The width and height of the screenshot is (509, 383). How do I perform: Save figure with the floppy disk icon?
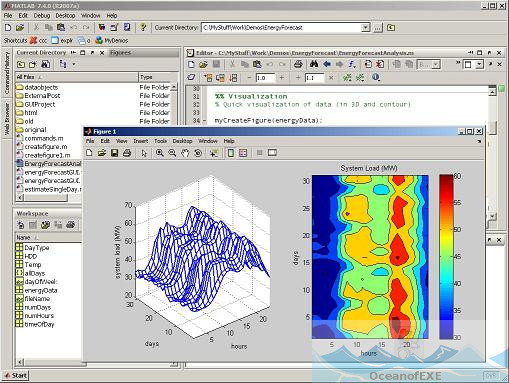(114, 153)
